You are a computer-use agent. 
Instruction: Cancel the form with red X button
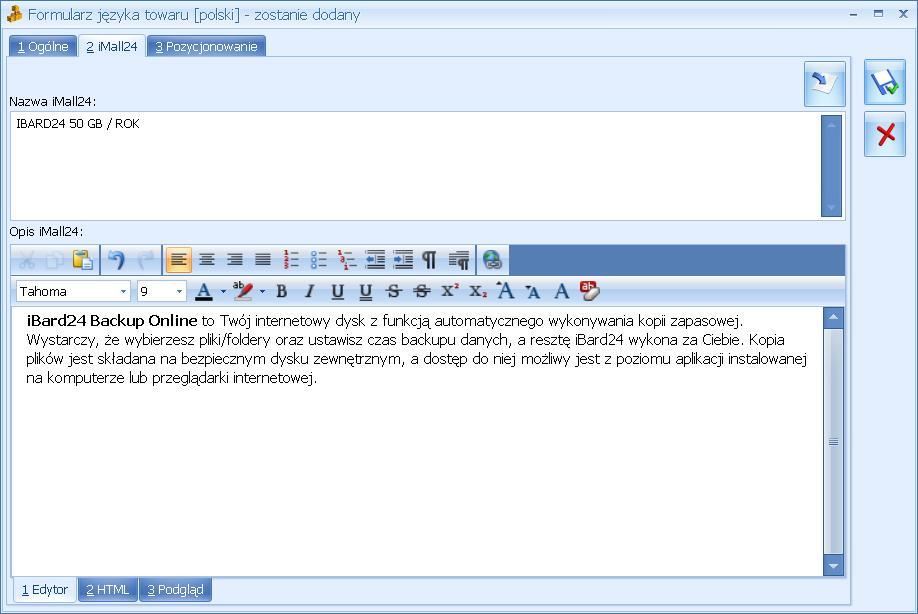click(885, 134)
